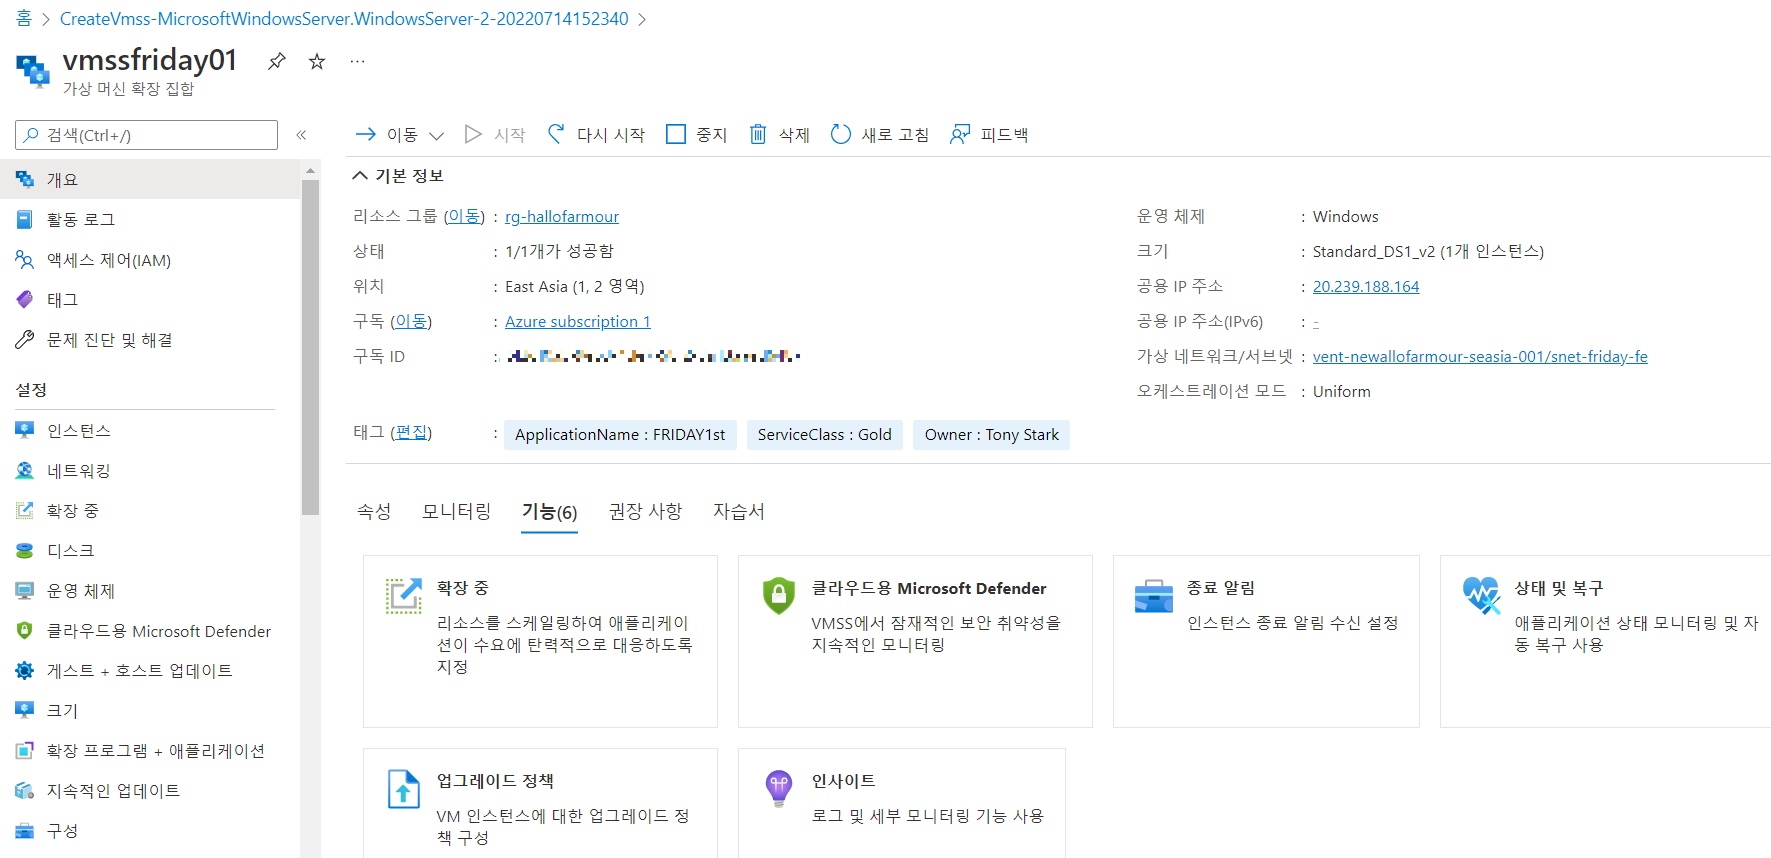Click the Uniform orchestration mode value

click(x=1341, y=391)
